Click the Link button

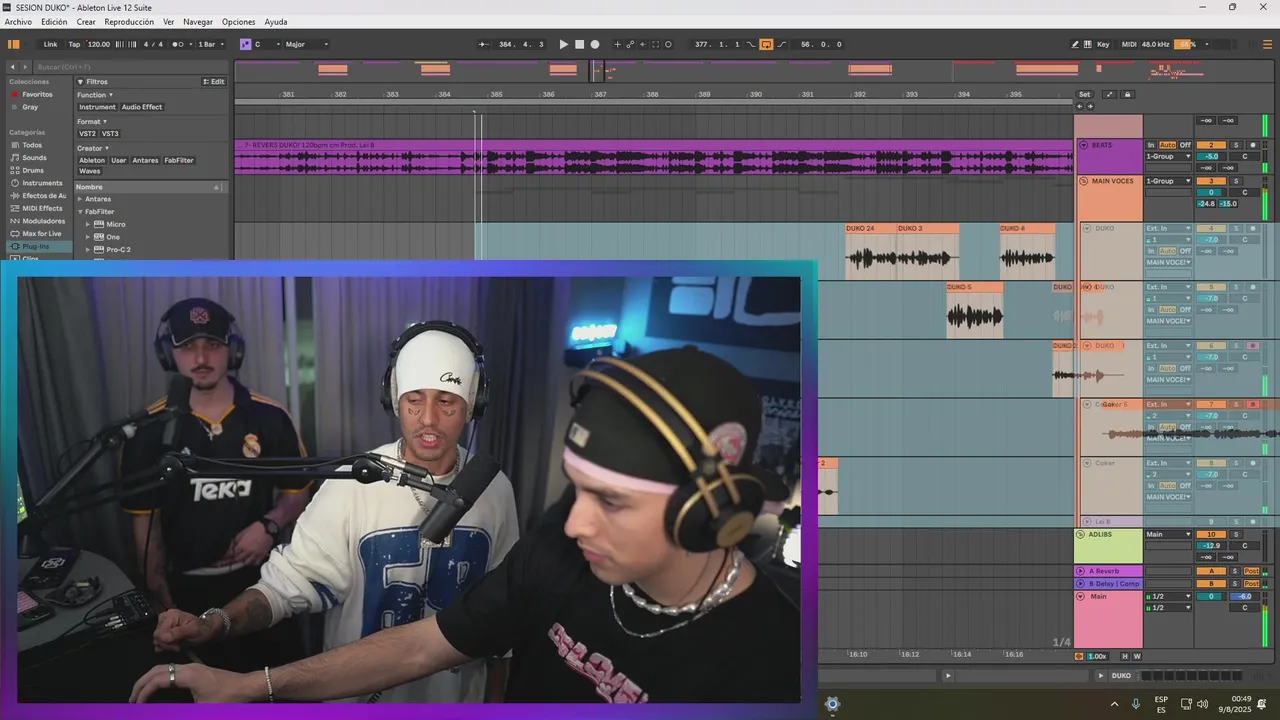[50, 44]
